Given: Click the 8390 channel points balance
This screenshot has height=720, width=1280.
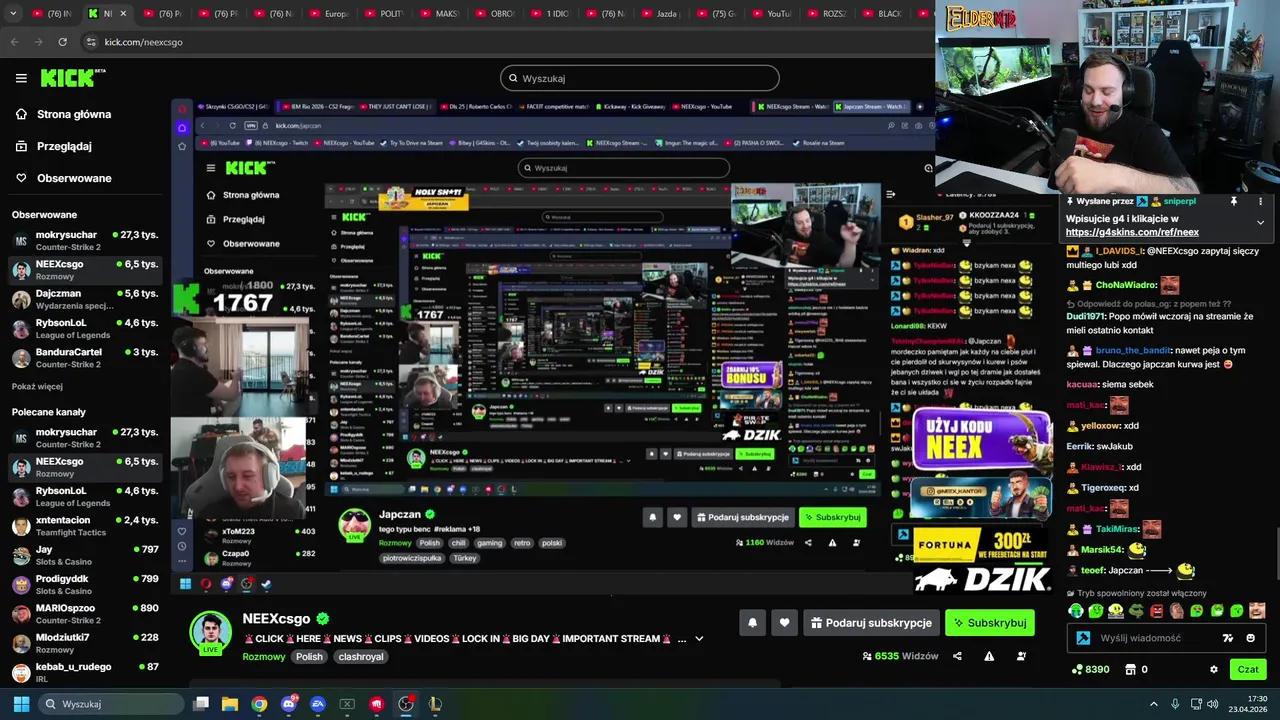Looking at the screenshot, I should coord(1090,670).
